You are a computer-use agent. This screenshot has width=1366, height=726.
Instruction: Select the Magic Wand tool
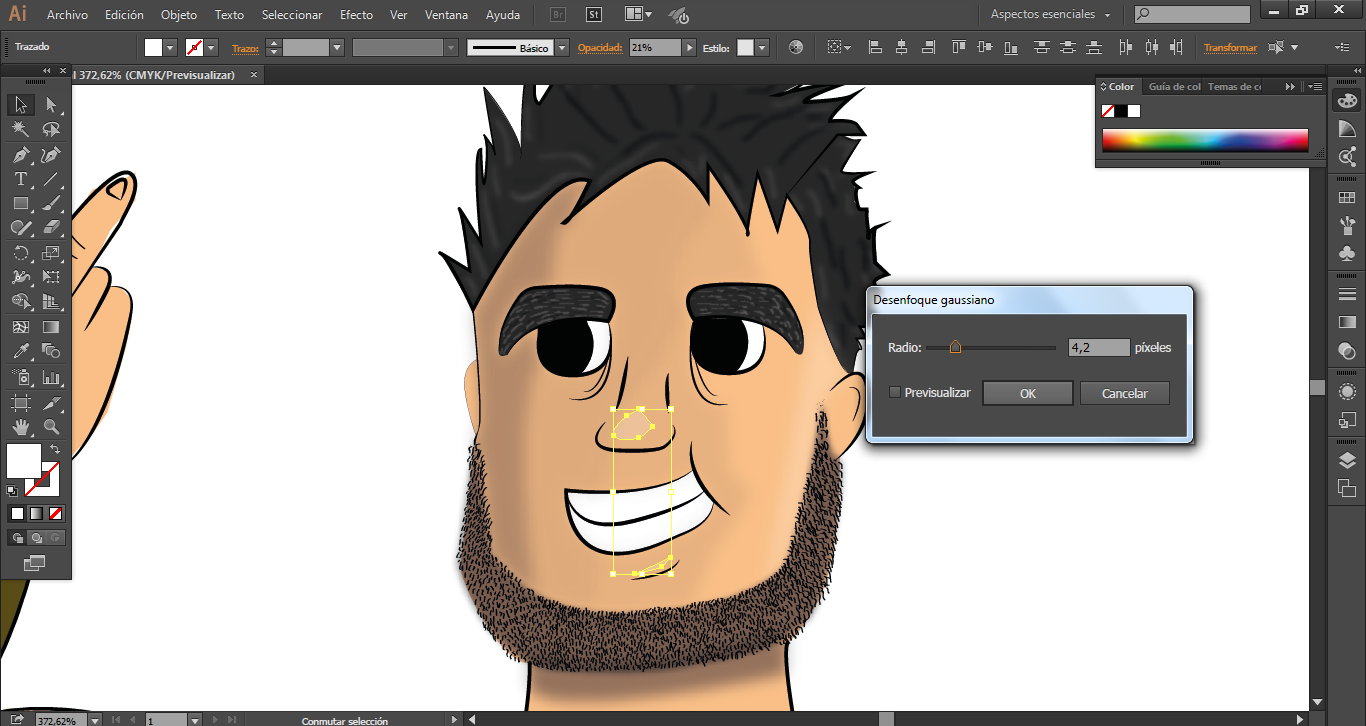coord(20,129)
